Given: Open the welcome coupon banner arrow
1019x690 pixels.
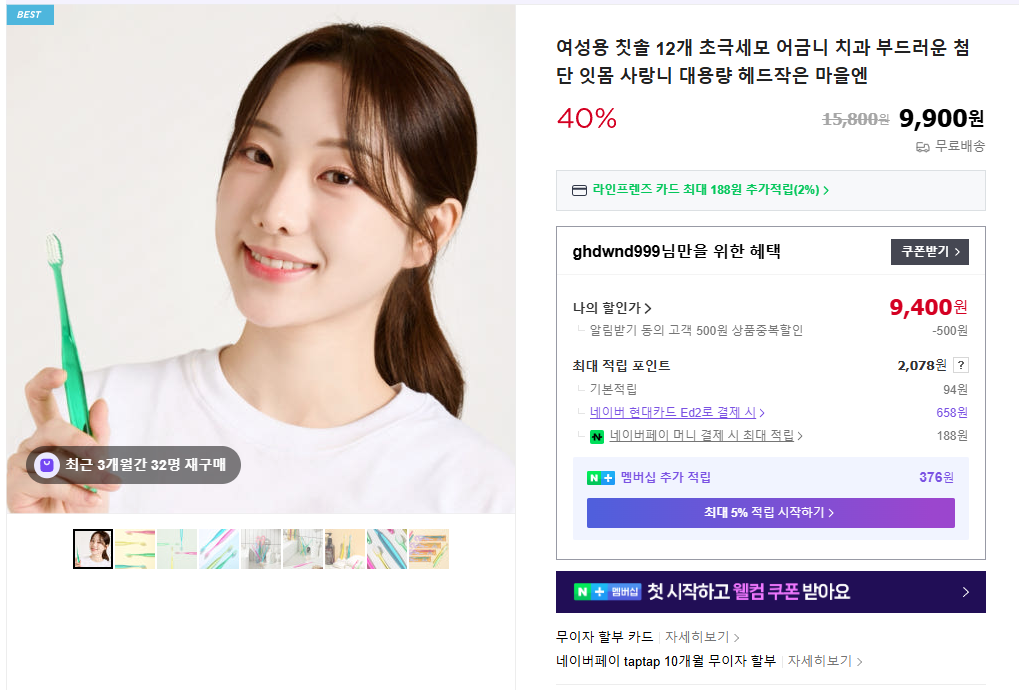Looking at the screenshot, I should (x=966, y=592).
